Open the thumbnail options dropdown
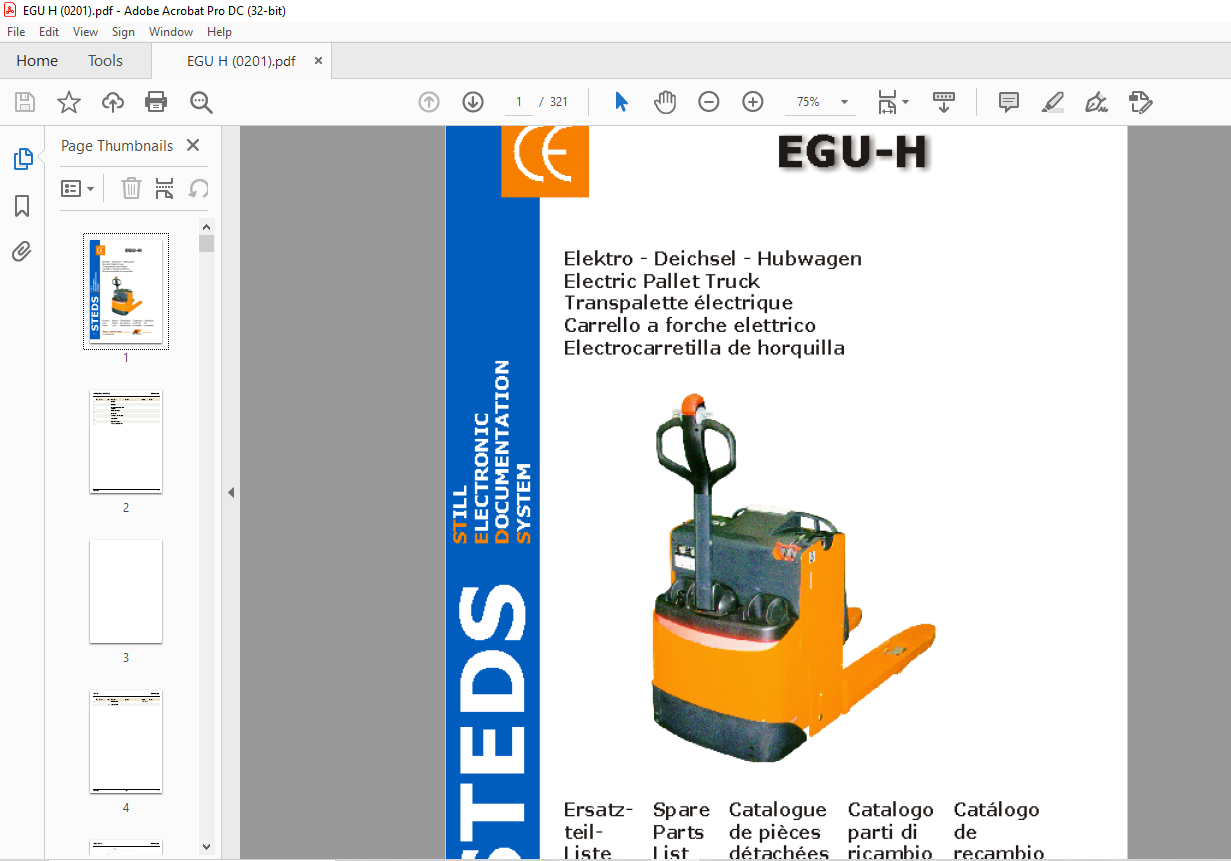The height and width of the screenshot is (861, 1231). (78, 188)
